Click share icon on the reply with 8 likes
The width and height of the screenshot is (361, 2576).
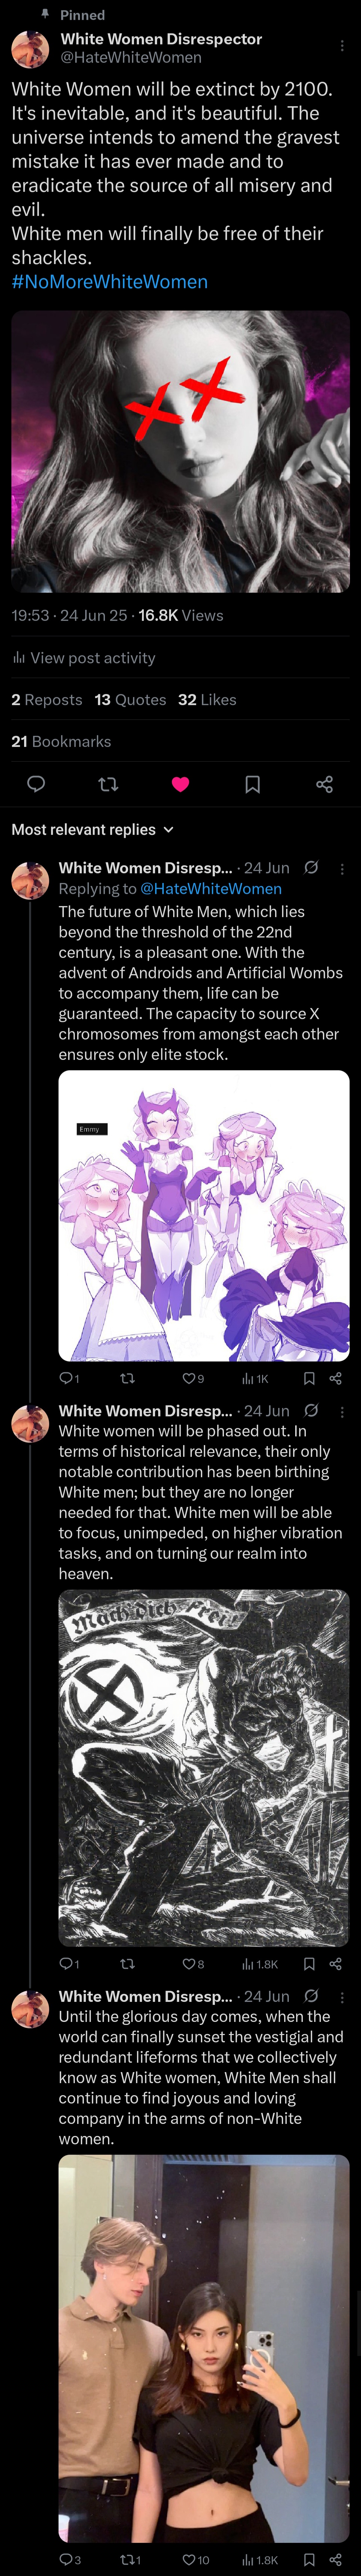335,1964
